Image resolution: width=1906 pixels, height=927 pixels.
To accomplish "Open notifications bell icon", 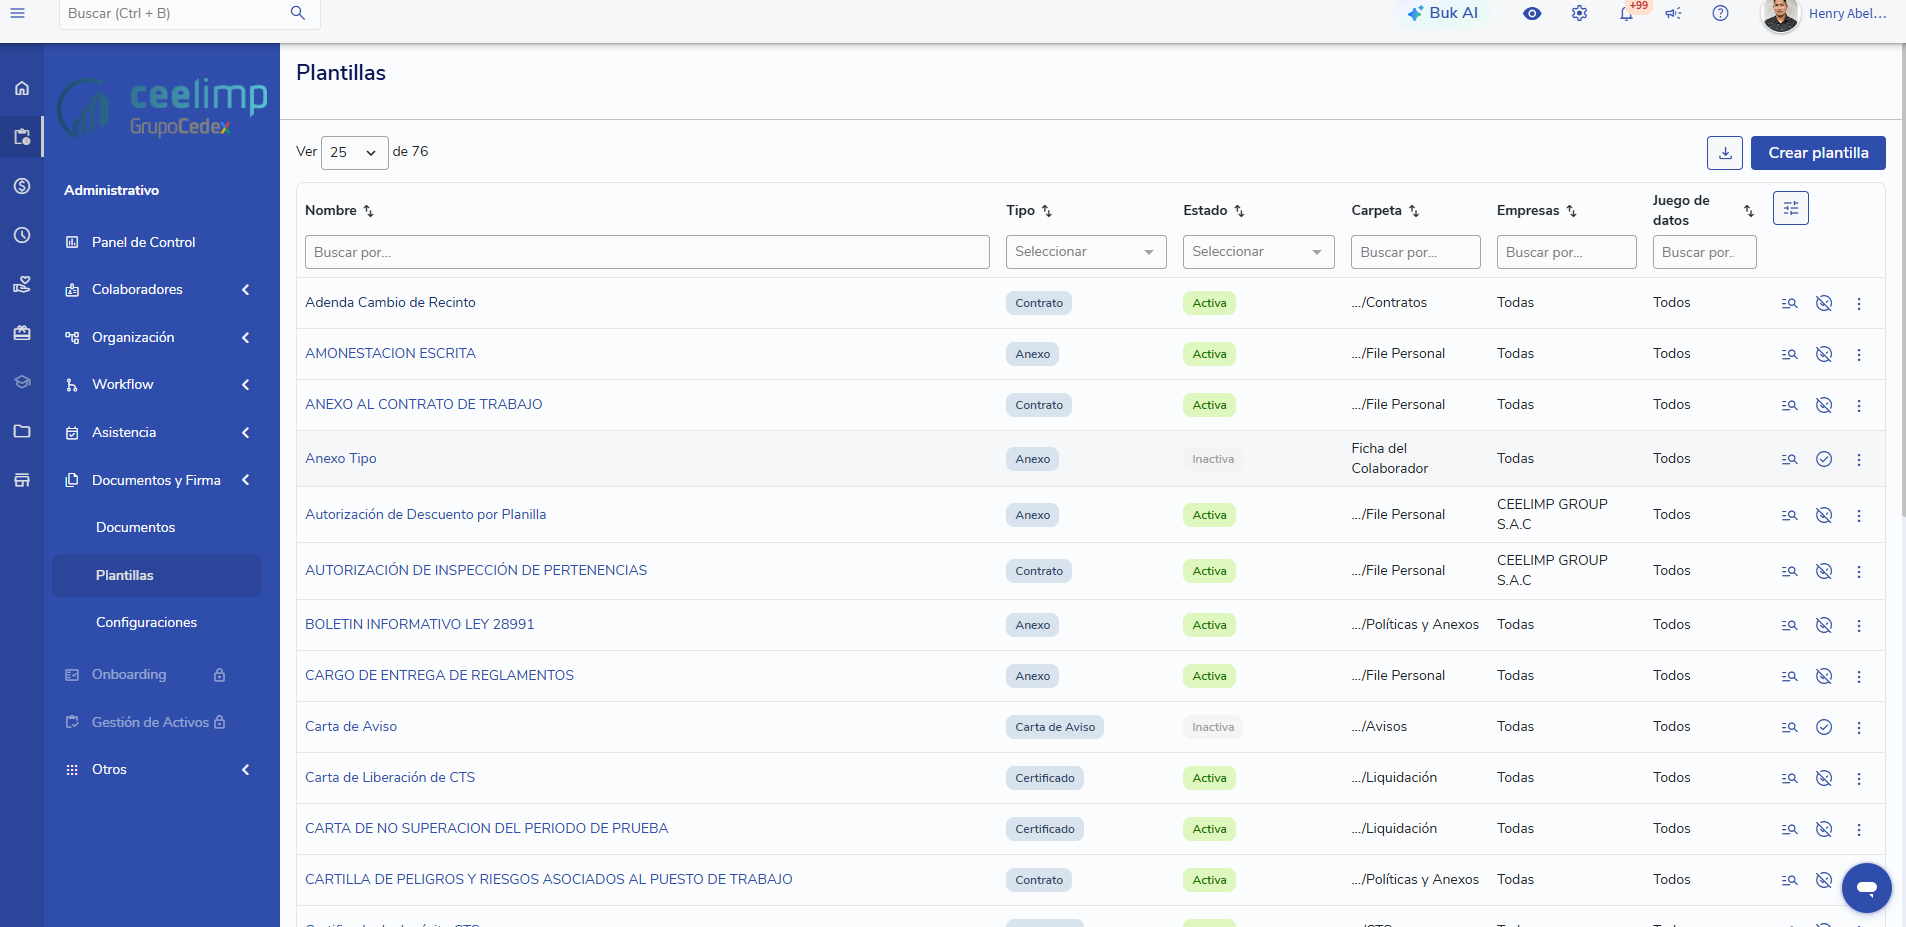I will pyautogui.click(x=1627, y=13).
